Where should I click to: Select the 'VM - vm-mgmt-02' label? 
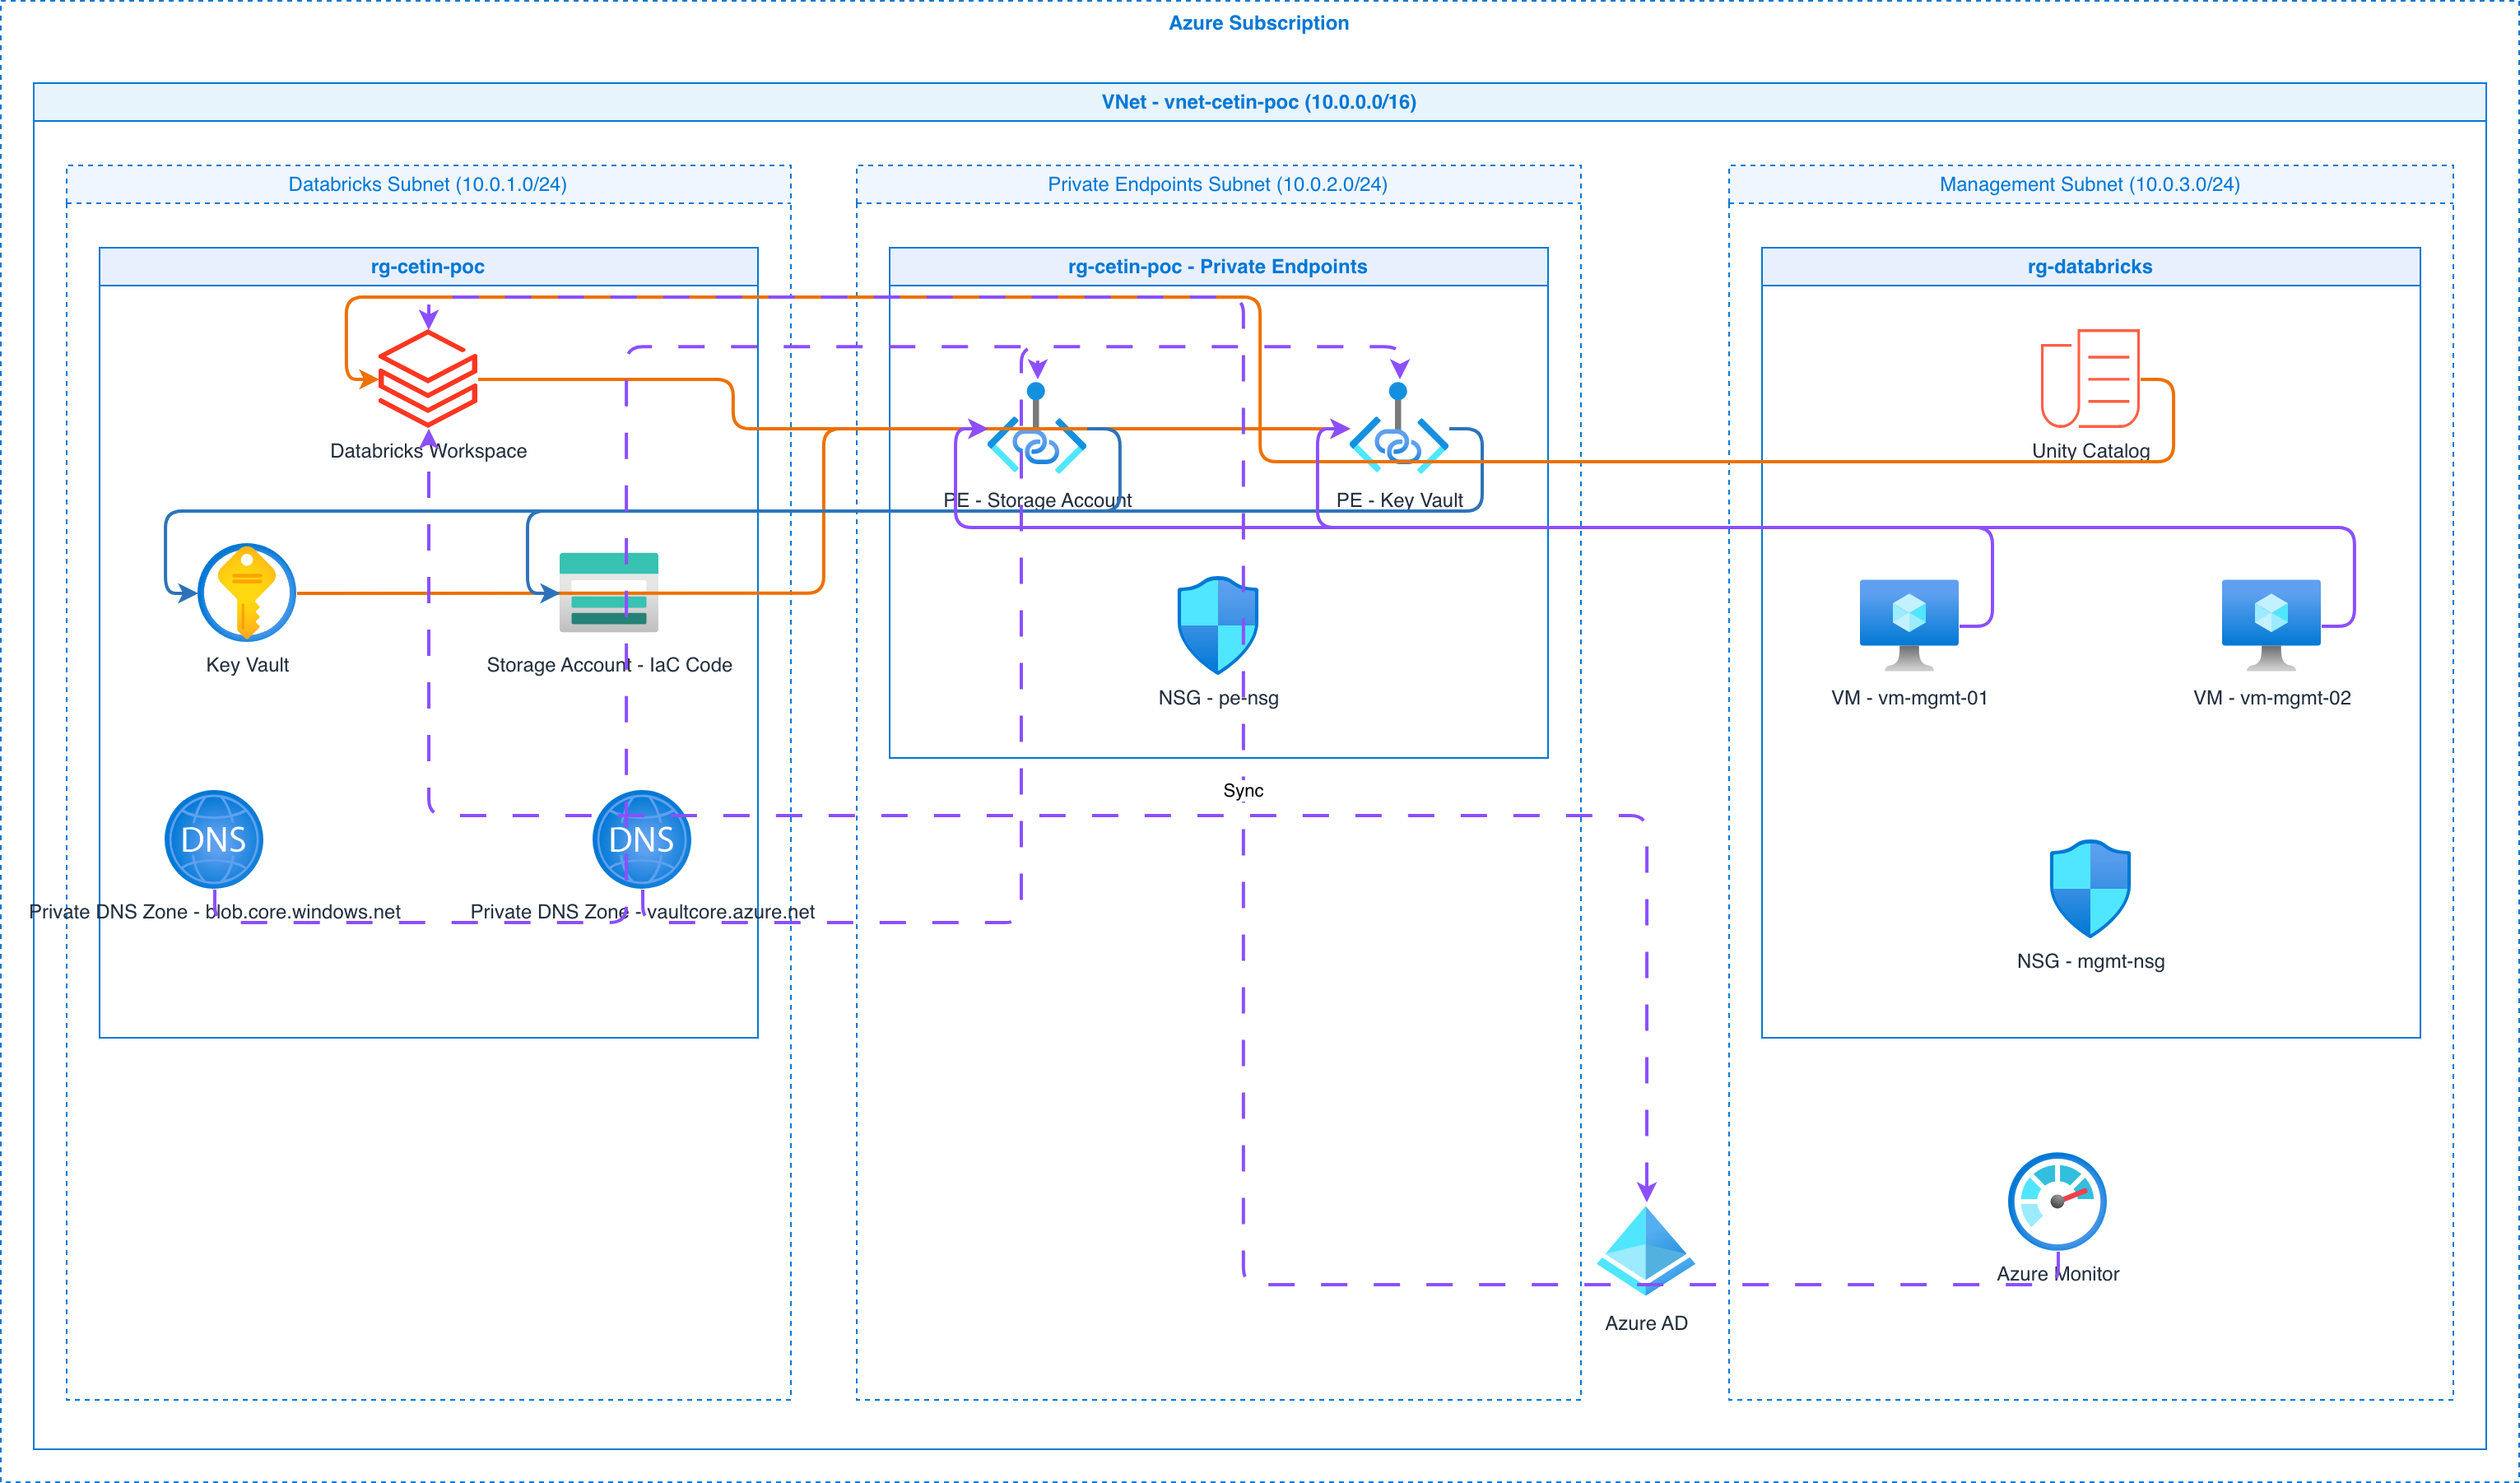pos(2271,698)
